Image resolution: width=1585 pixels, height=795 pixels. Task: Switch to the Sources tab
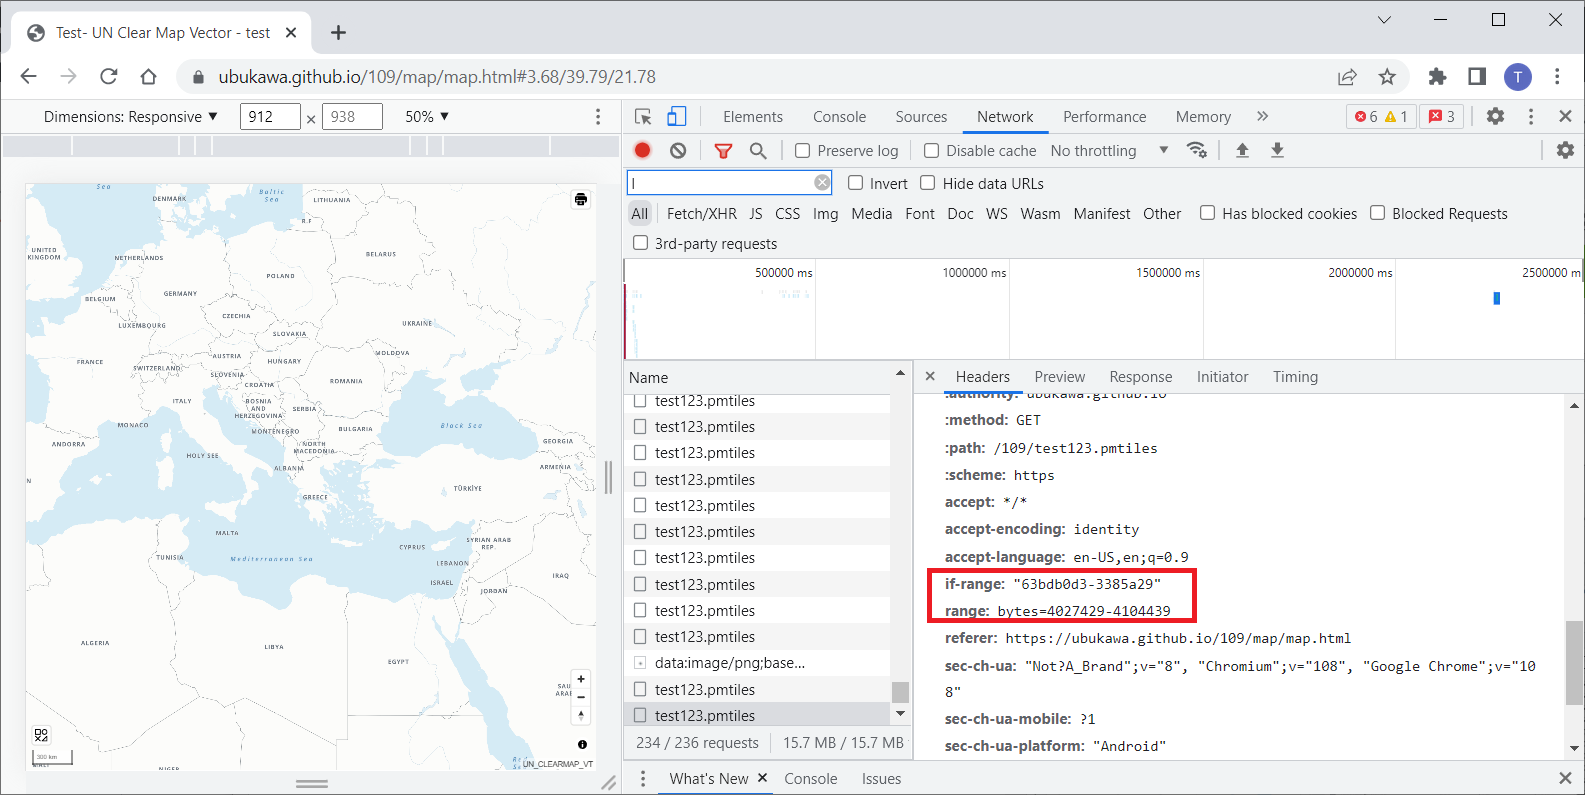(x=921, y=117)
